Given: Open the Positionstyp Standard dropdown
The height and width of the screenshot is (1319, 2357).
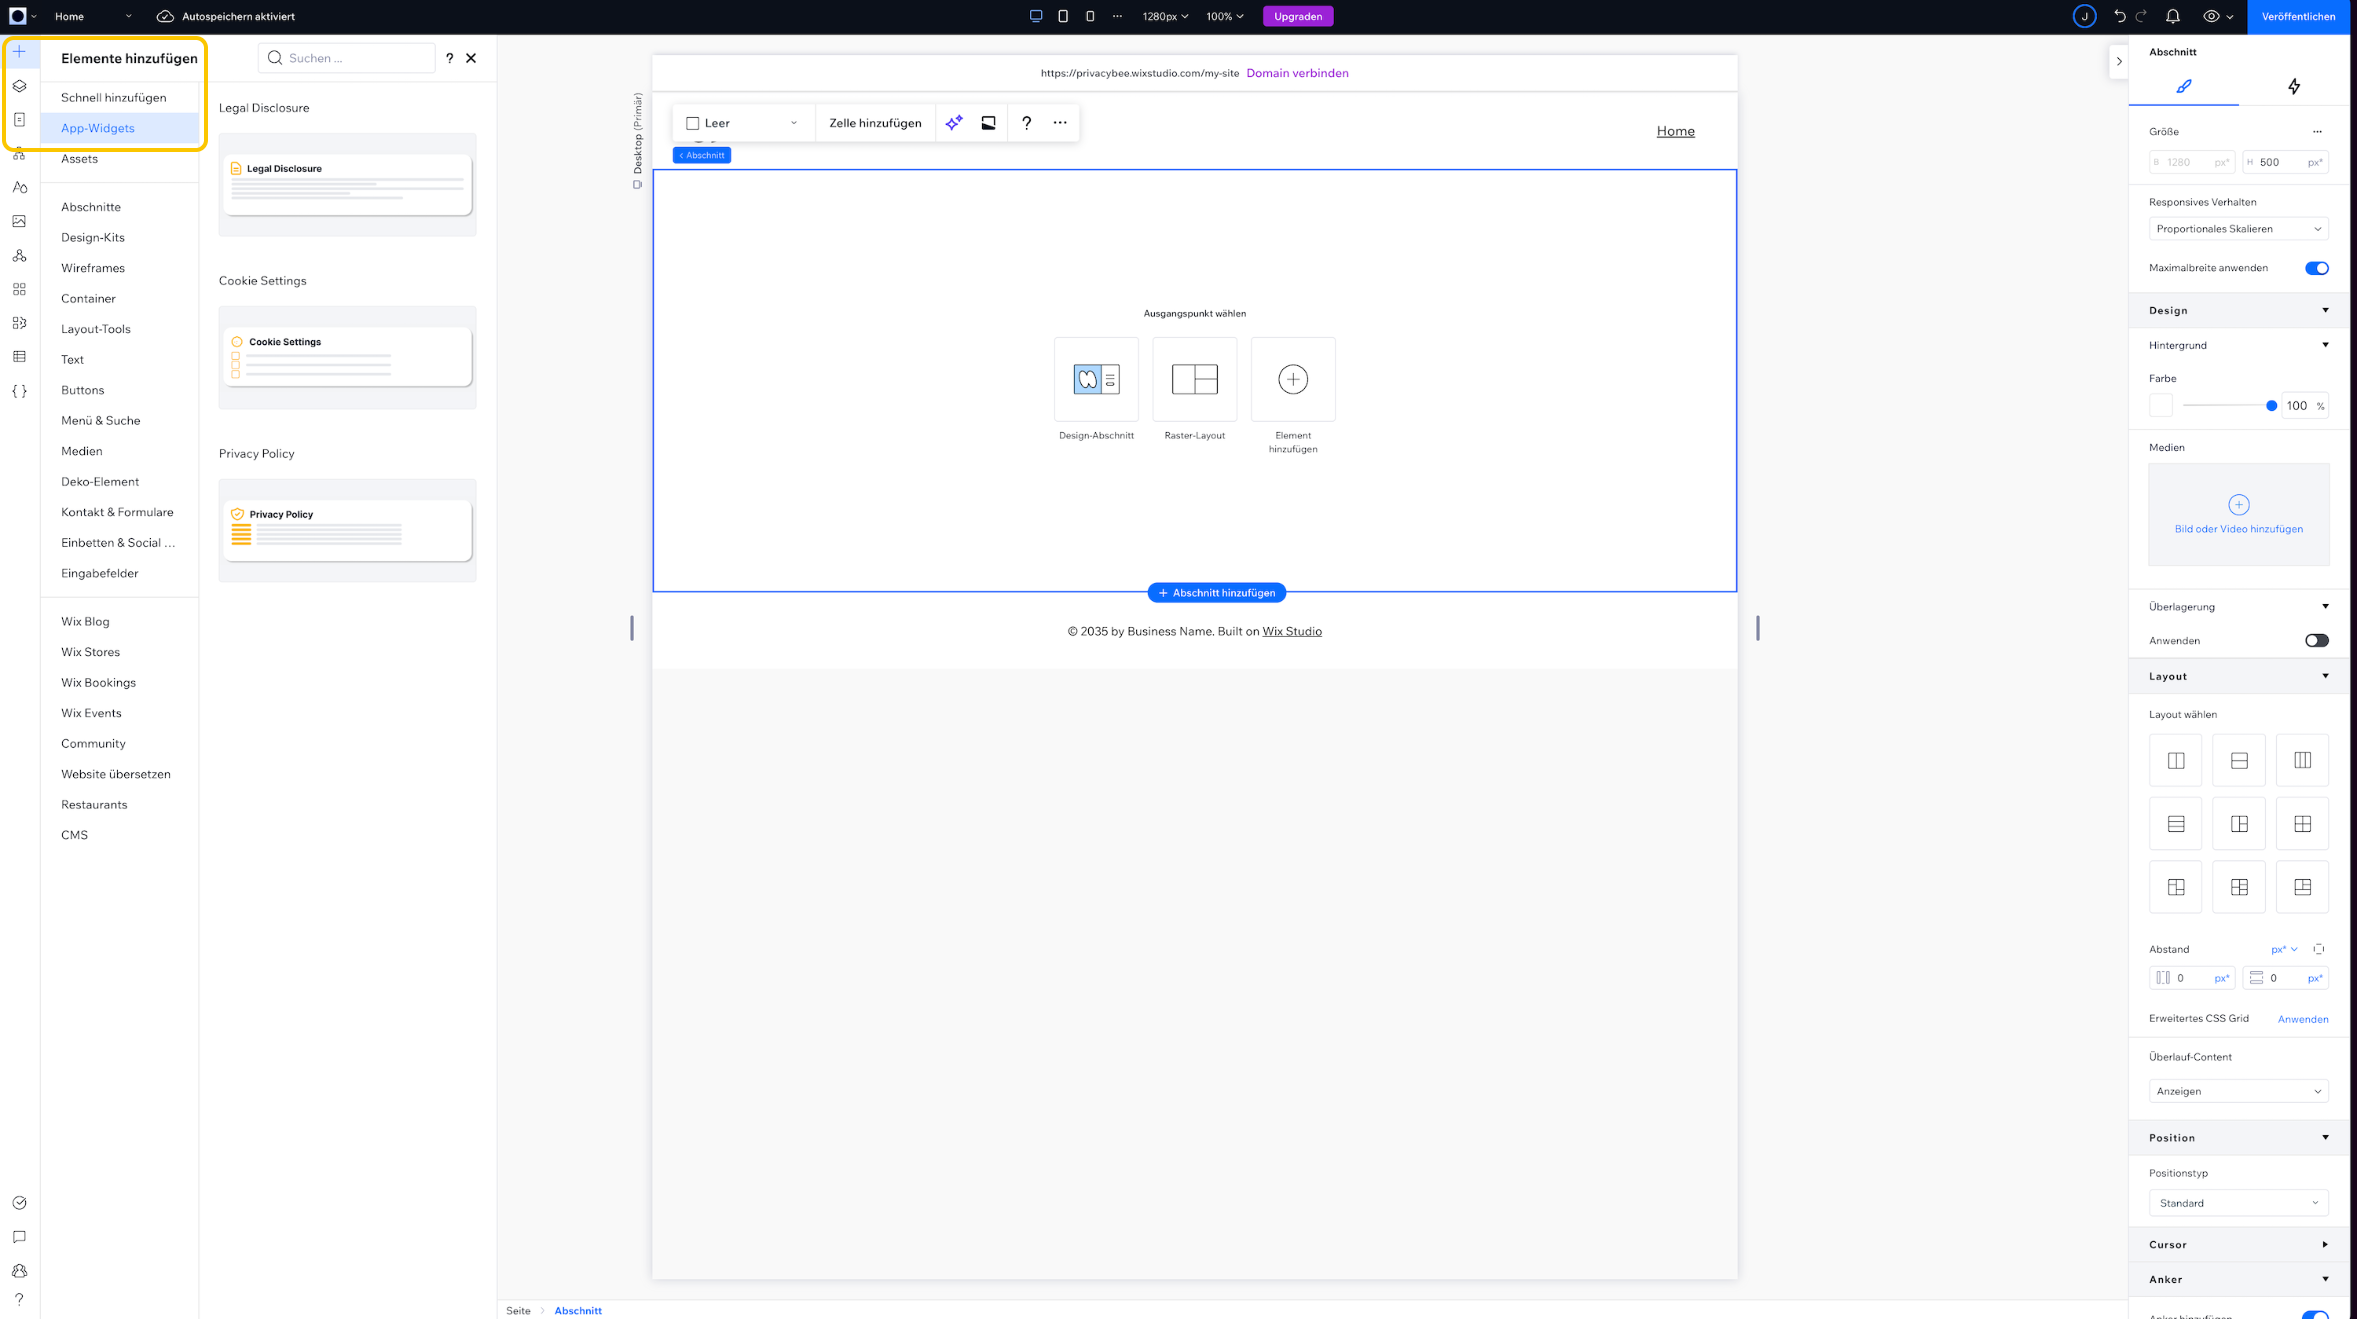Looking at the screenshot, I should coord(2238,1203).
